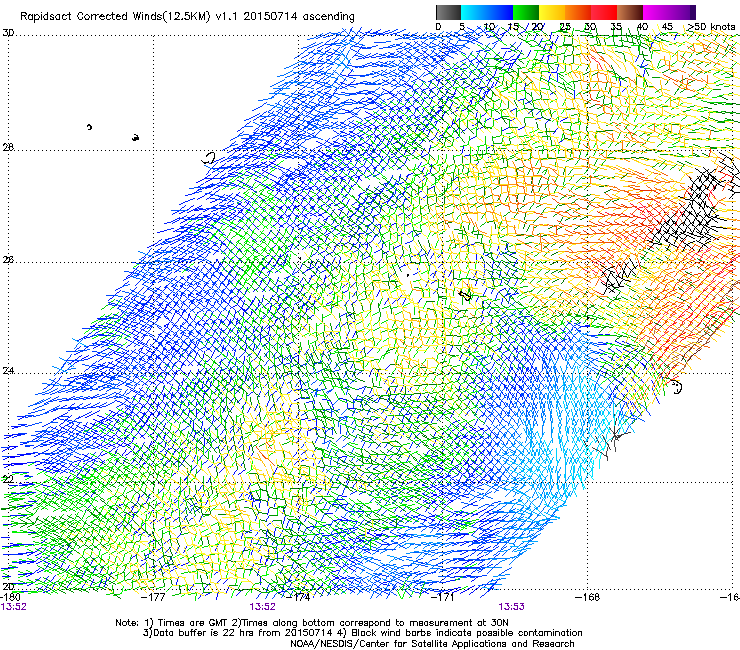Viewport: 740px width, 650px height.
Task: Click the '-174' longitude axis label
Action: [x=299, y=597]
